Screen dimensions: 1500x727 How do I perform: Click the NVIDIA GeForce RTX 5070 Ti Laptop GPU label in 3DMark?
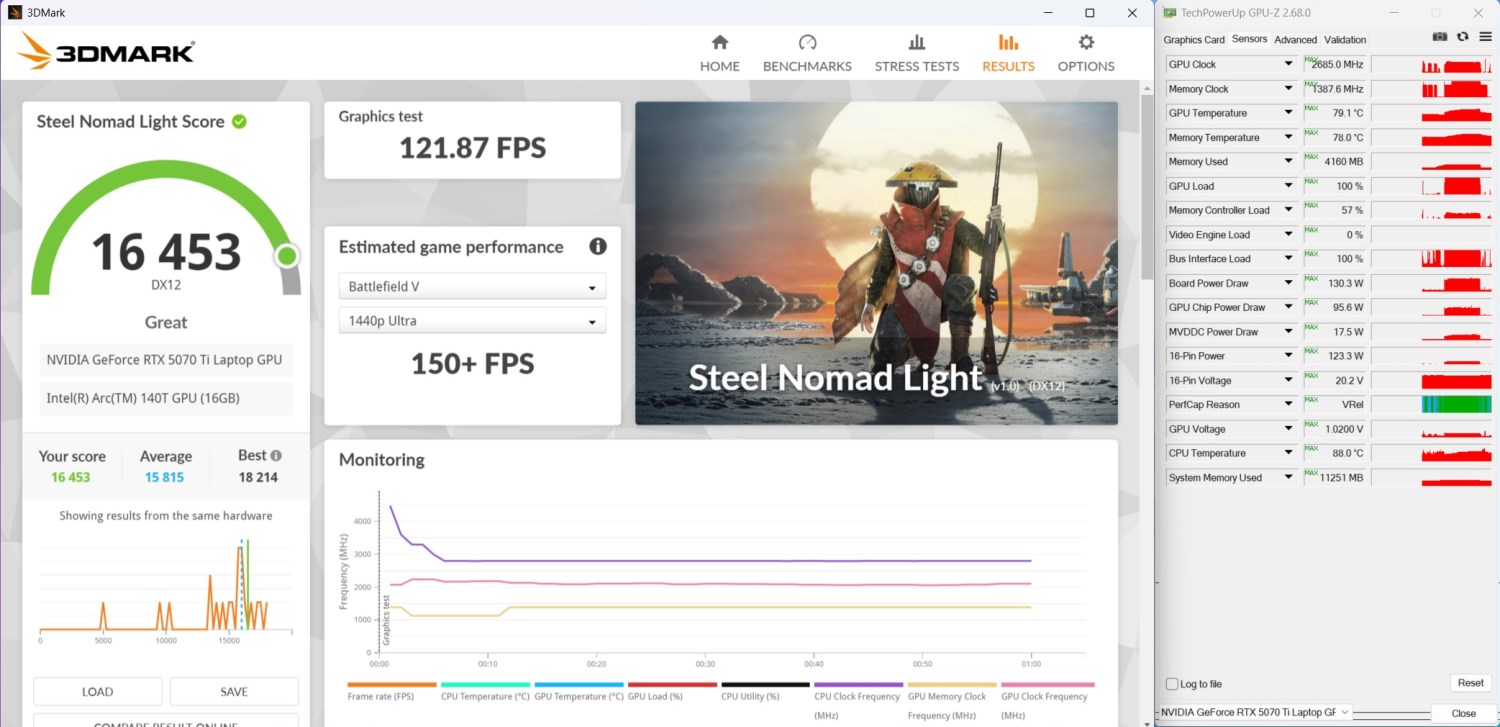[x=164, y=360]
